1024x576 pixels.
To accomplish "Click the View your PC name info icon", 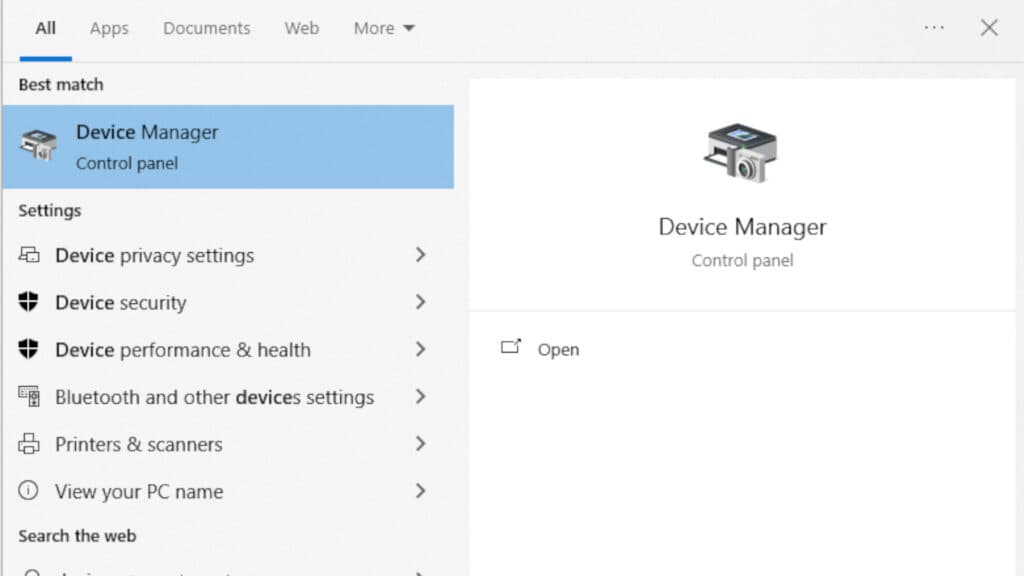I will click(x=29, y=491).
